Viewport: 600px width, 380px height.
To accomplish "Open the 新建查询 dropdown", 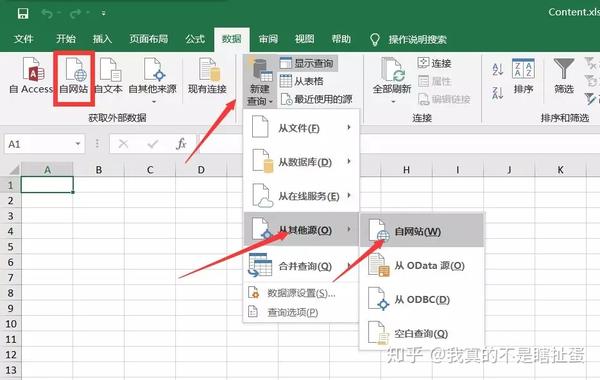I will (260, 81).
